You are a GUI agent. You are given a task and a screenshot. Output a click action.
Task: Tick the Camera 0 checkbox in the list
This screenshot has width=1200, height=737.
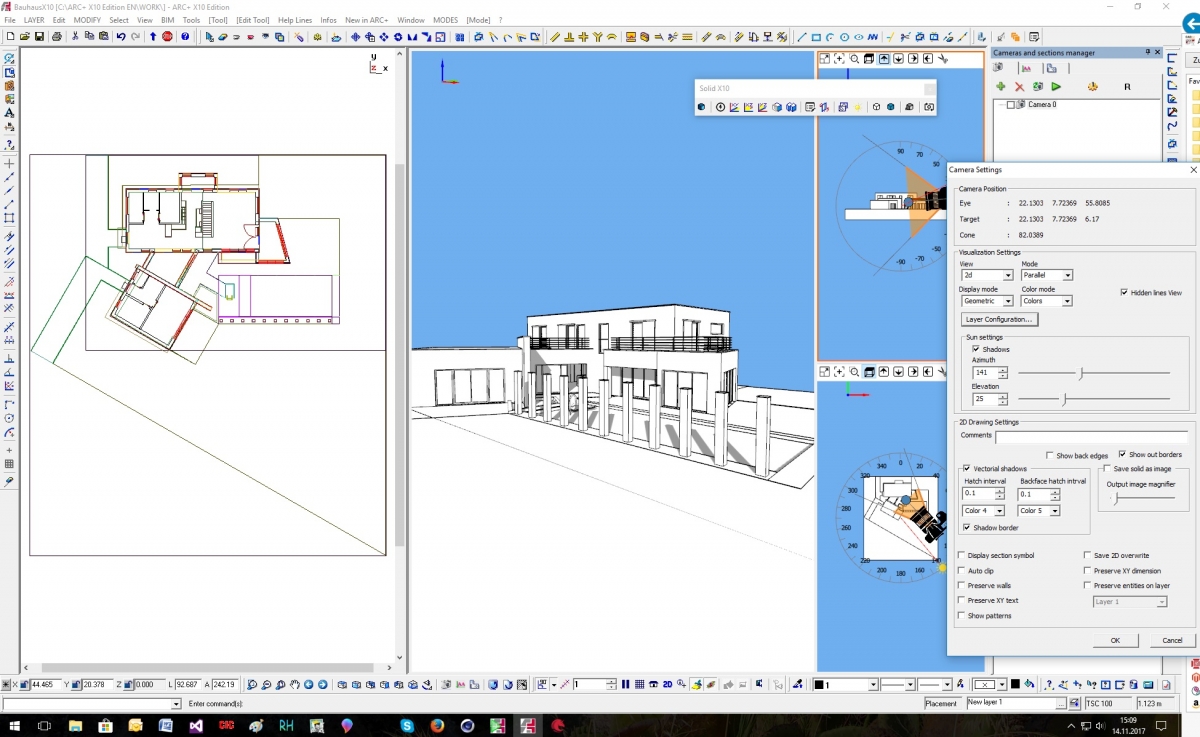pyautogui.click(x=1011, y=105)
